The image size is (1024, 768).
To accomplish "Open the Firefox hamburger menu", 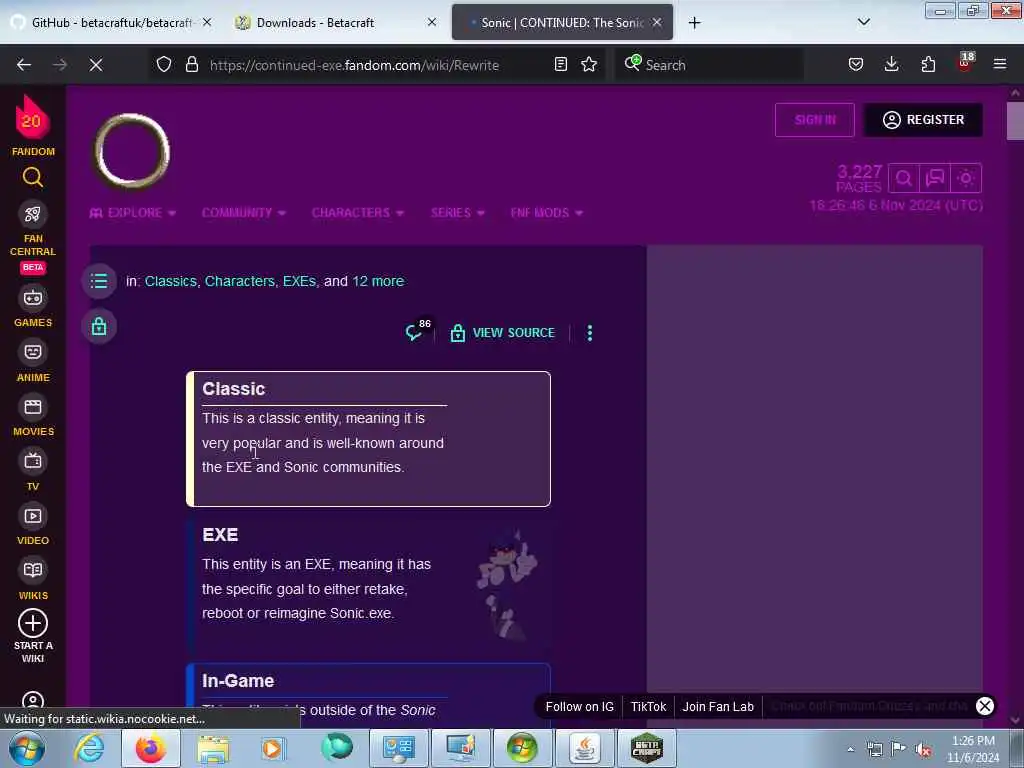I will point(1000,64).
